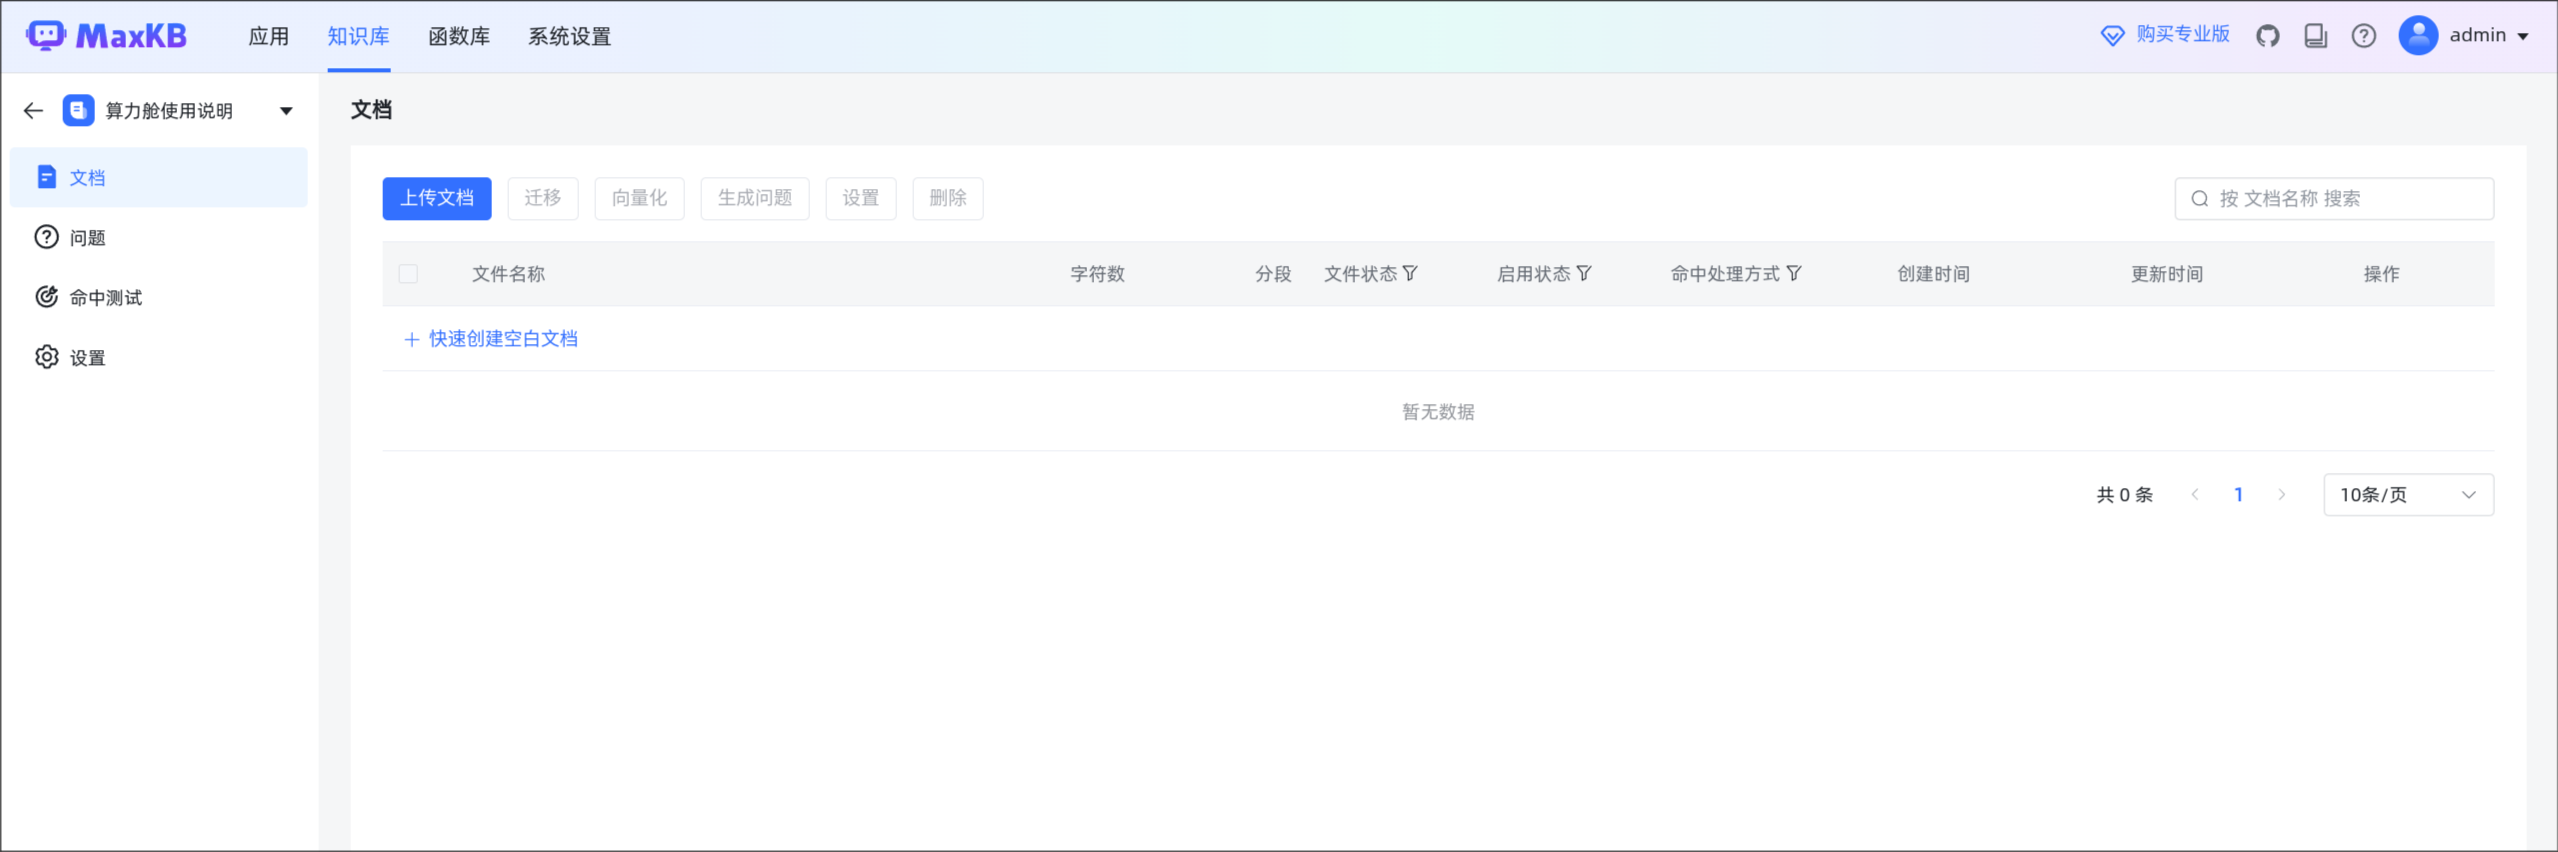Click the 删除 button
Image resolution: width=2558 pixels, height=852 pixels.
(948, 198)
